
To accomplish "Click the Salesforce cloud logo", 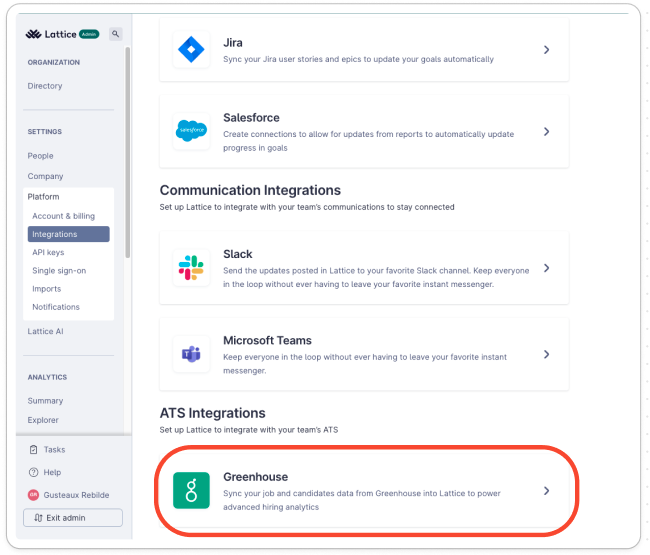I will point(191,131).
